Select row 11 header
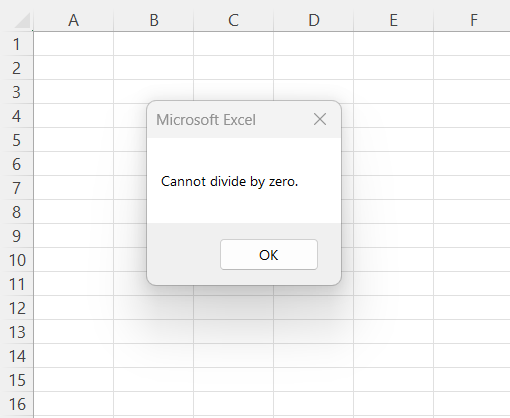 17,284
